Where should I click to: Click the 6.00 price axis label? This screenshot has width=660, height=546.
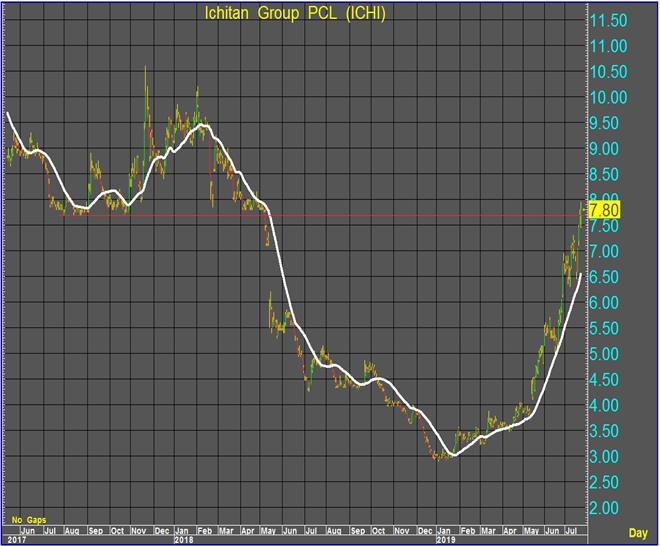[x=604, y=303]
